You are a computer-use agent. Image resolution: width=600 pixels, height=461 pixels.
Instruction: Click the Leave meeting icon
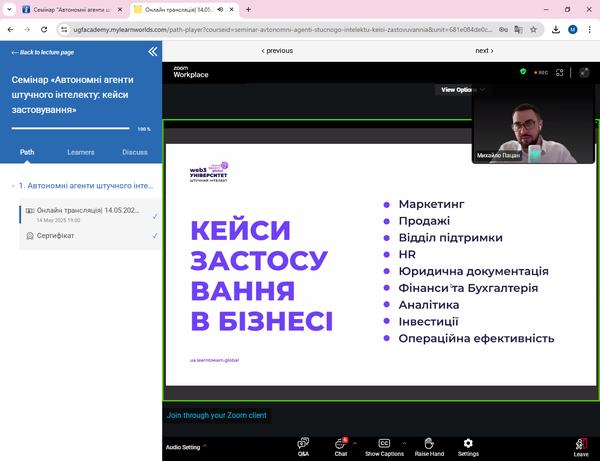(x=580, y=444)
